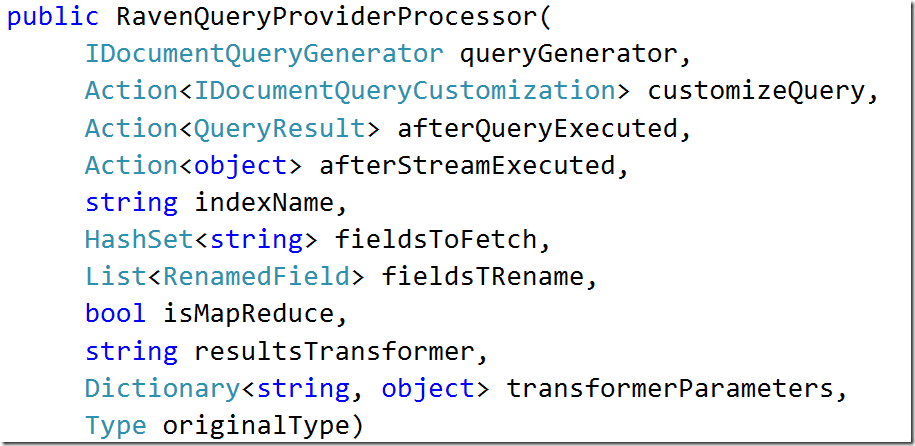This screenshot has height=446, width=915.
Task: Select the HashSet type name
Action: pyautogui.click(x=139, y=240)
